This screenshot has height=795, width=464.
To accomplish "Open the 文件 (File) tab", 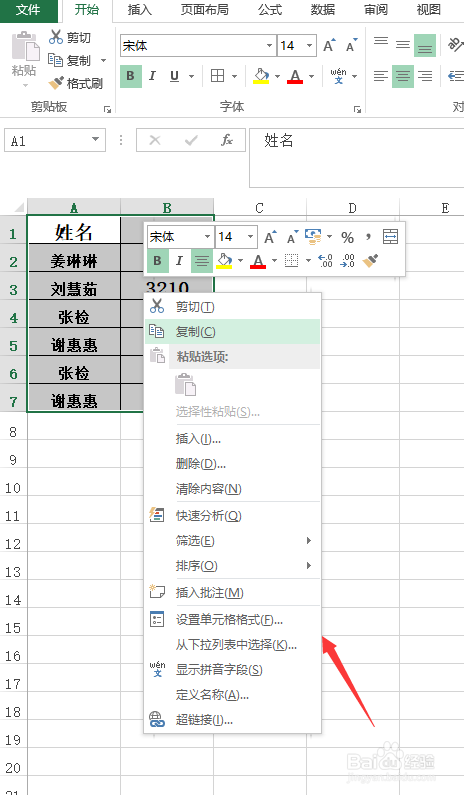I will (x=28, y=10).
